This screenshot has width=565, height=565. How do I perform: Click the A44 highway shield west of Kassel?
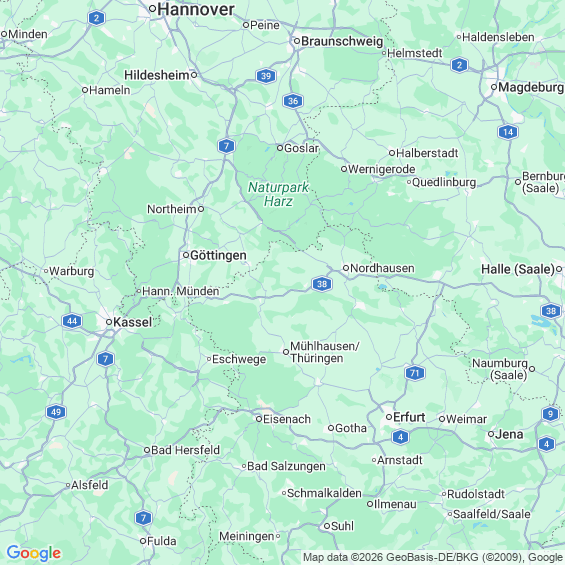pyautogui.click(x=72, y=321)
